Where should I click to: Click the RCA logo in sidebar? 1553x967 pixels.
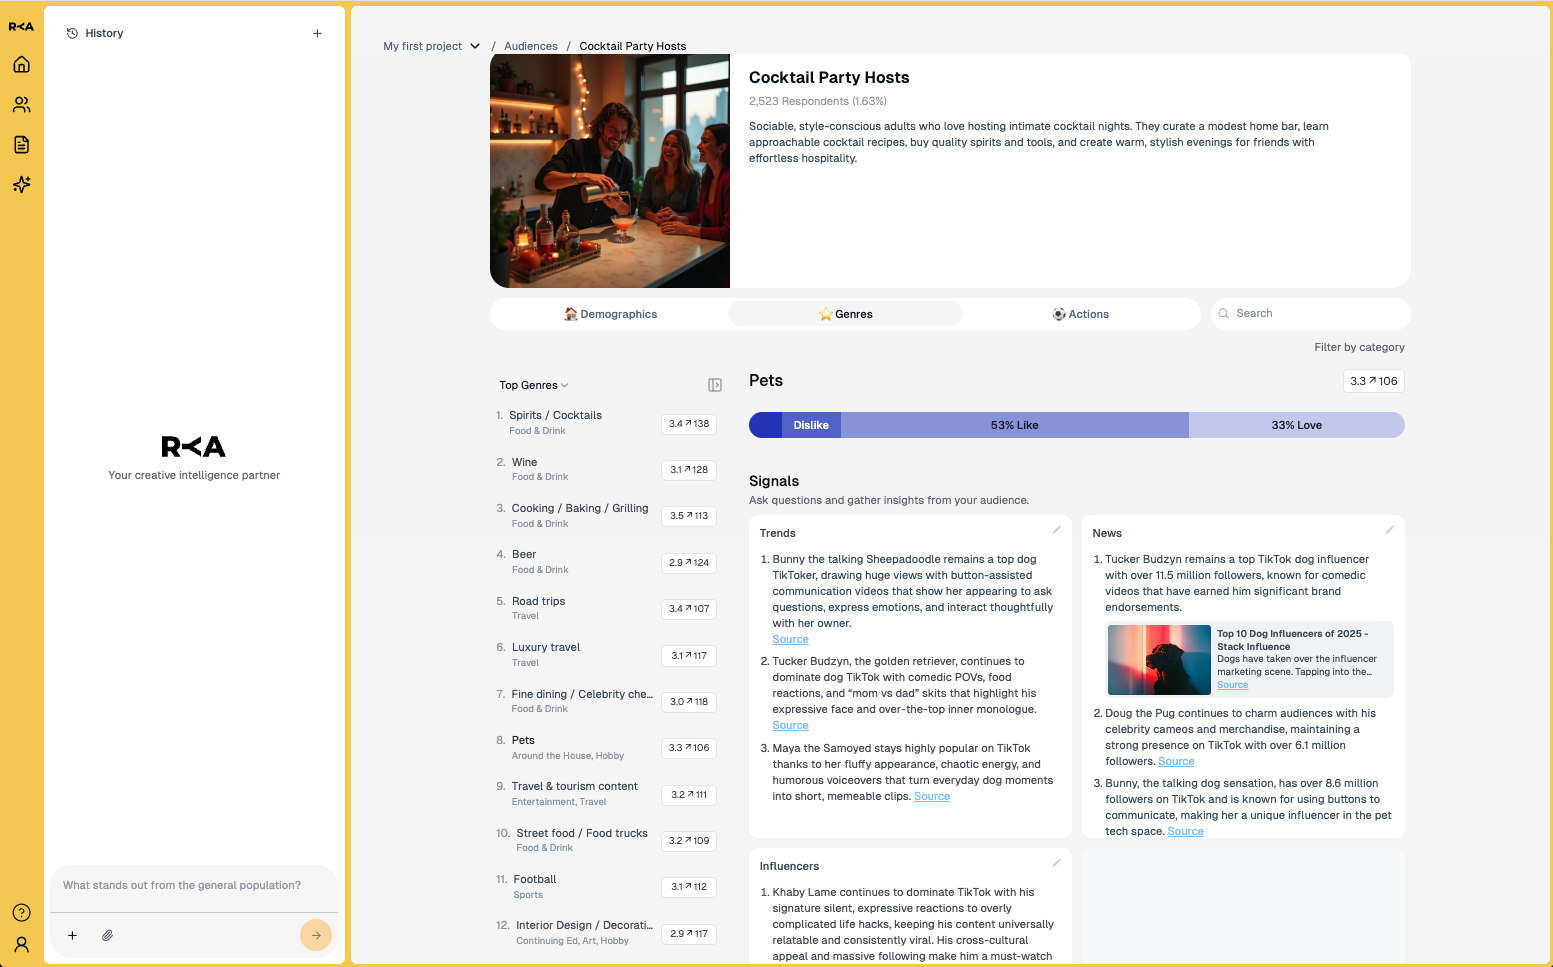(21, 27)
